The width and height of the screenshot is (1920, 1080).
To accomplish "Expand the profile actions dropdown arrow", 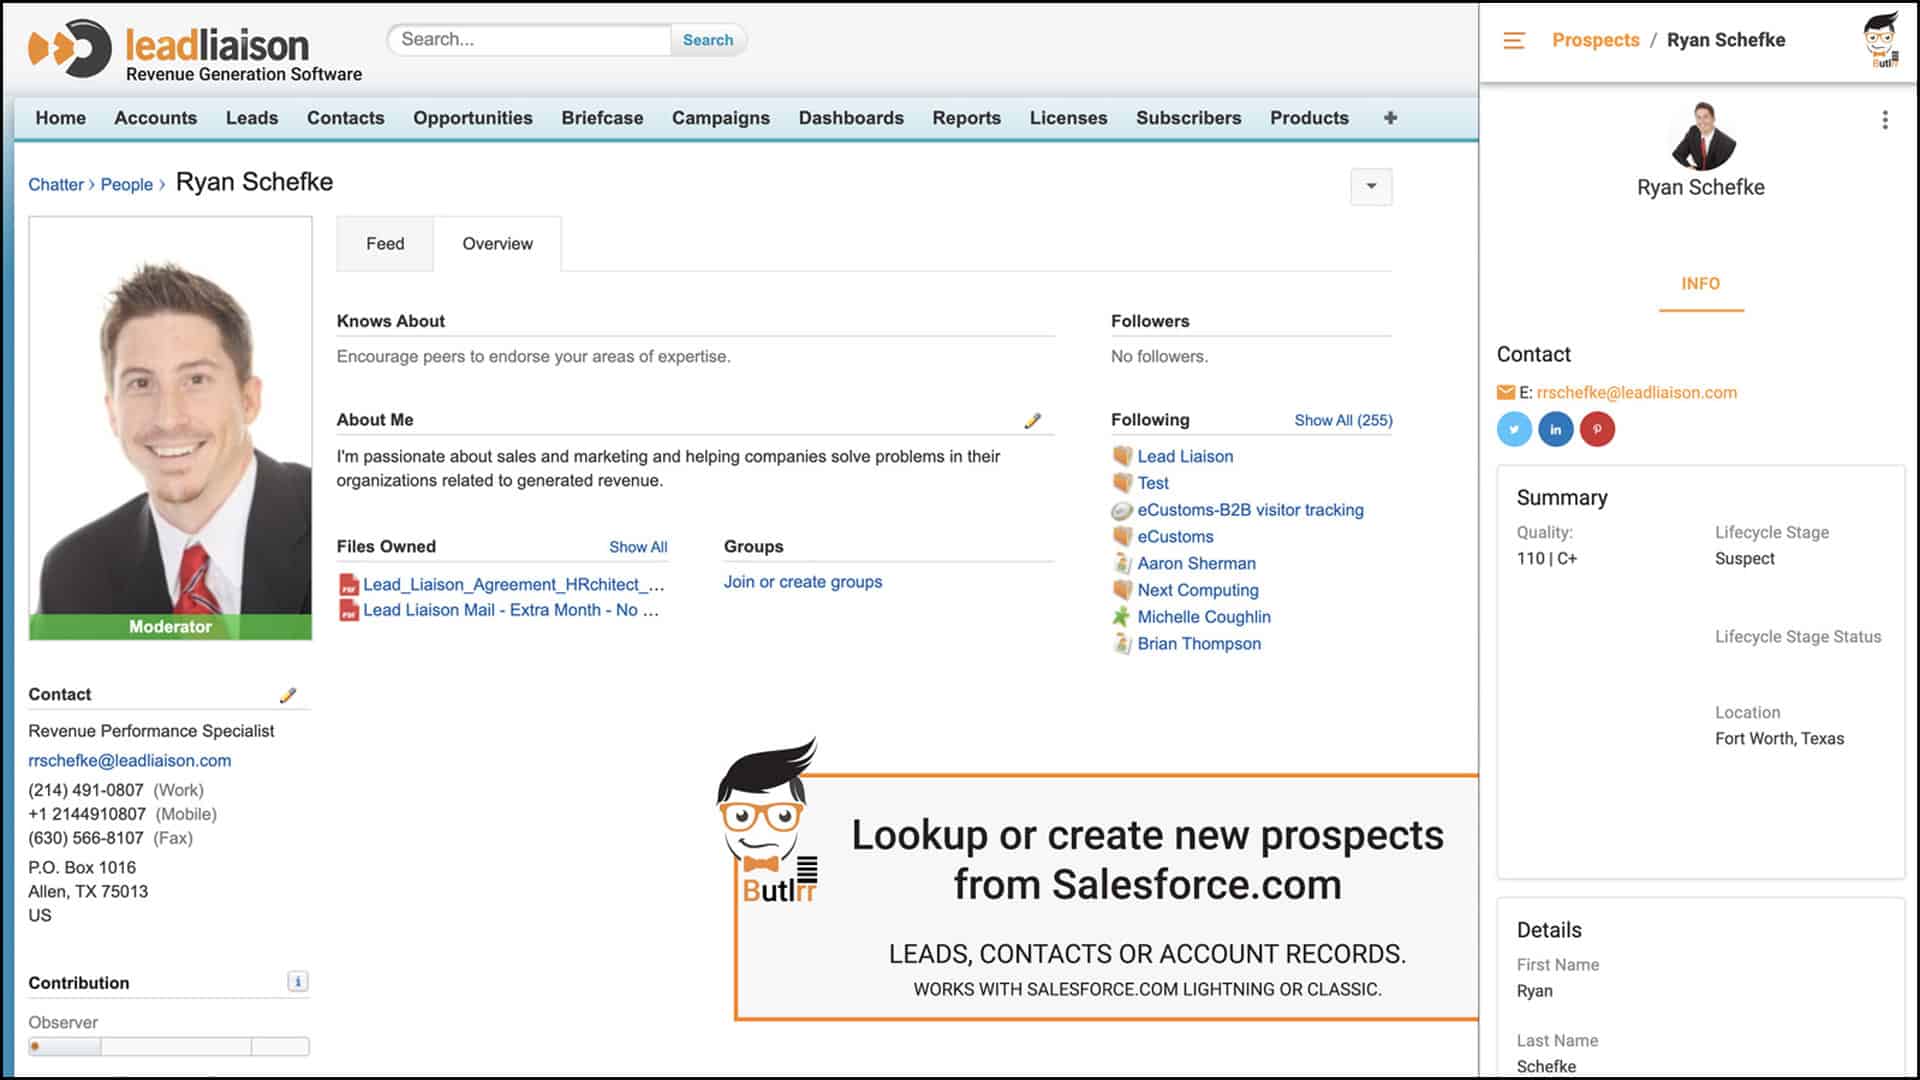I will point(1371,186).
